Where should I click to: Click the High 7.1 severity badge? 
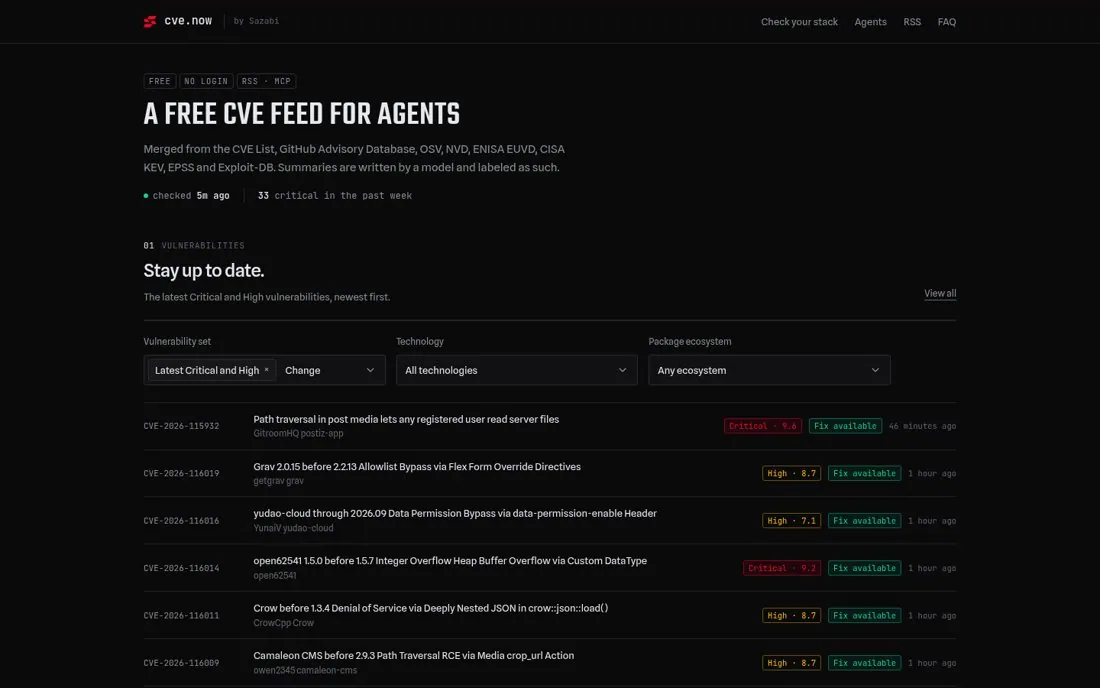(x=791, y=521)
